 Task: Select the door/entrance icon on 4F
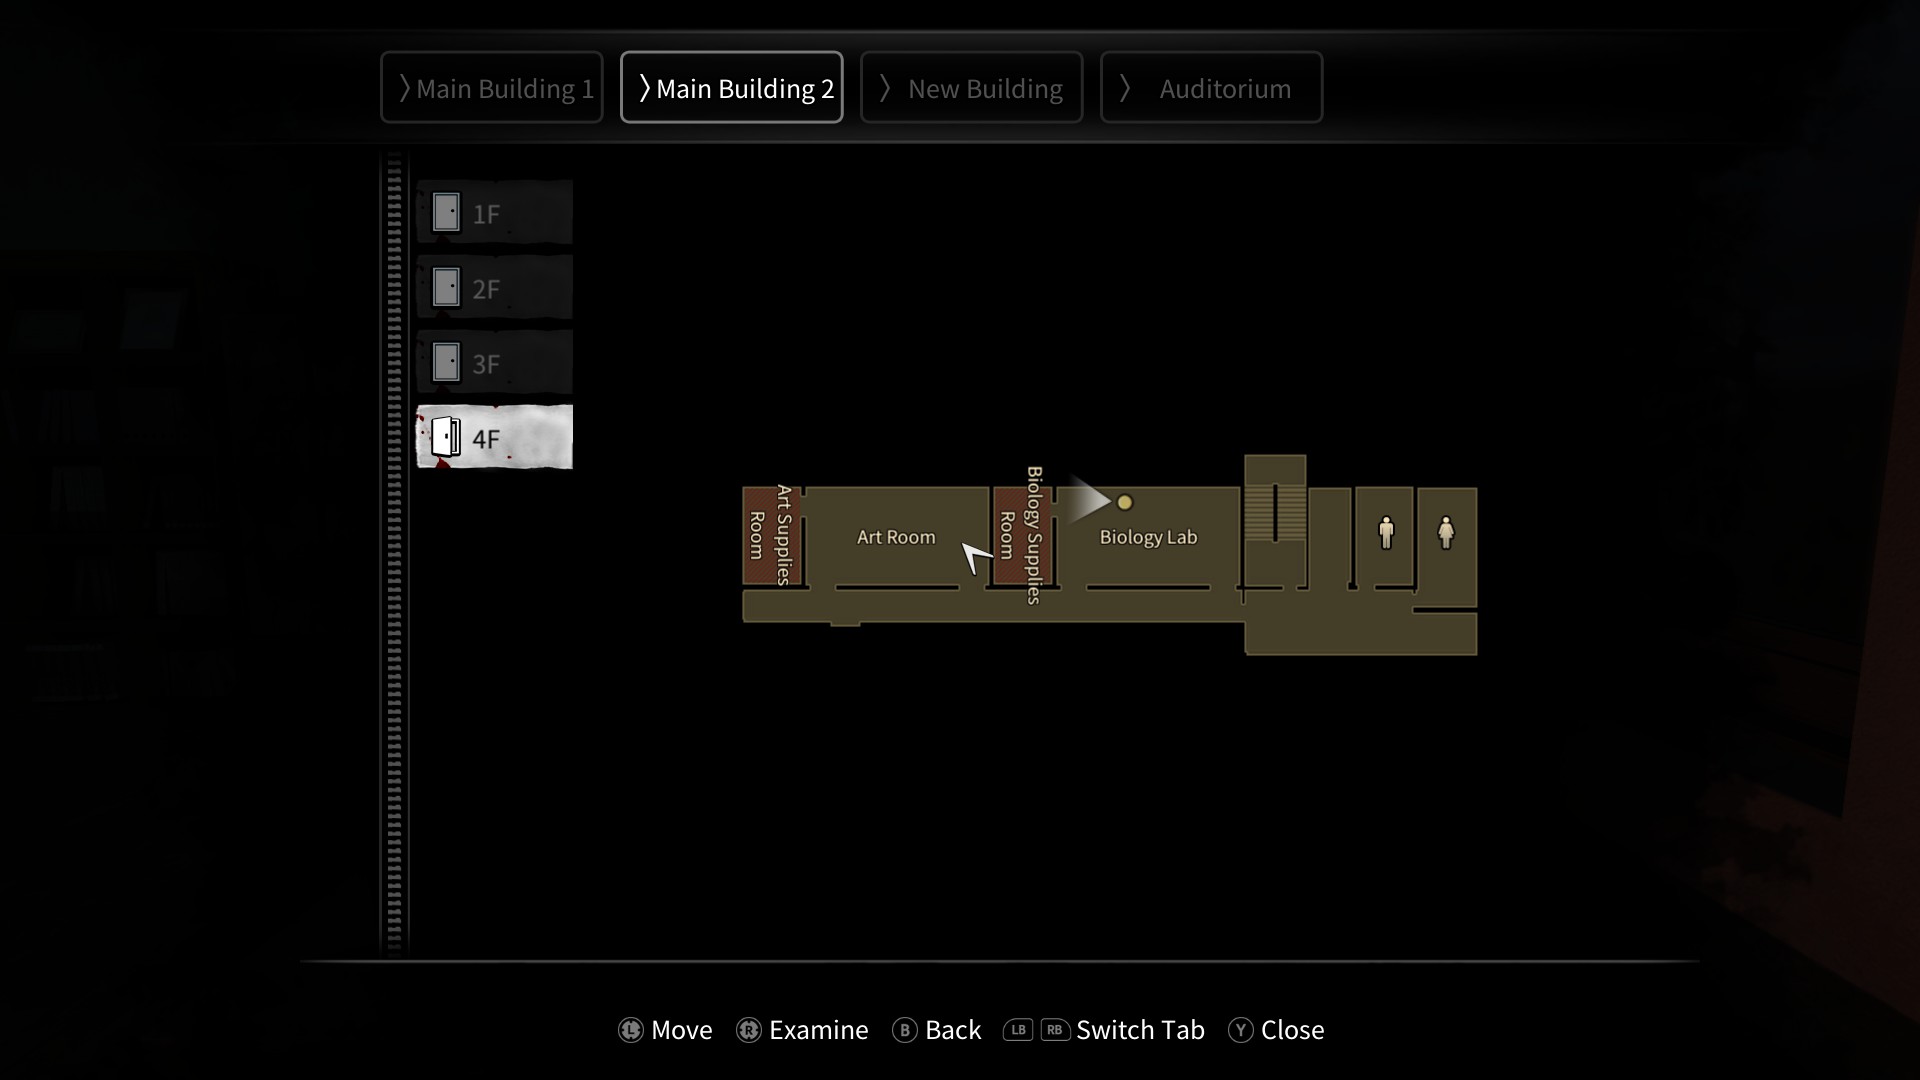click(x=446, y=438)
